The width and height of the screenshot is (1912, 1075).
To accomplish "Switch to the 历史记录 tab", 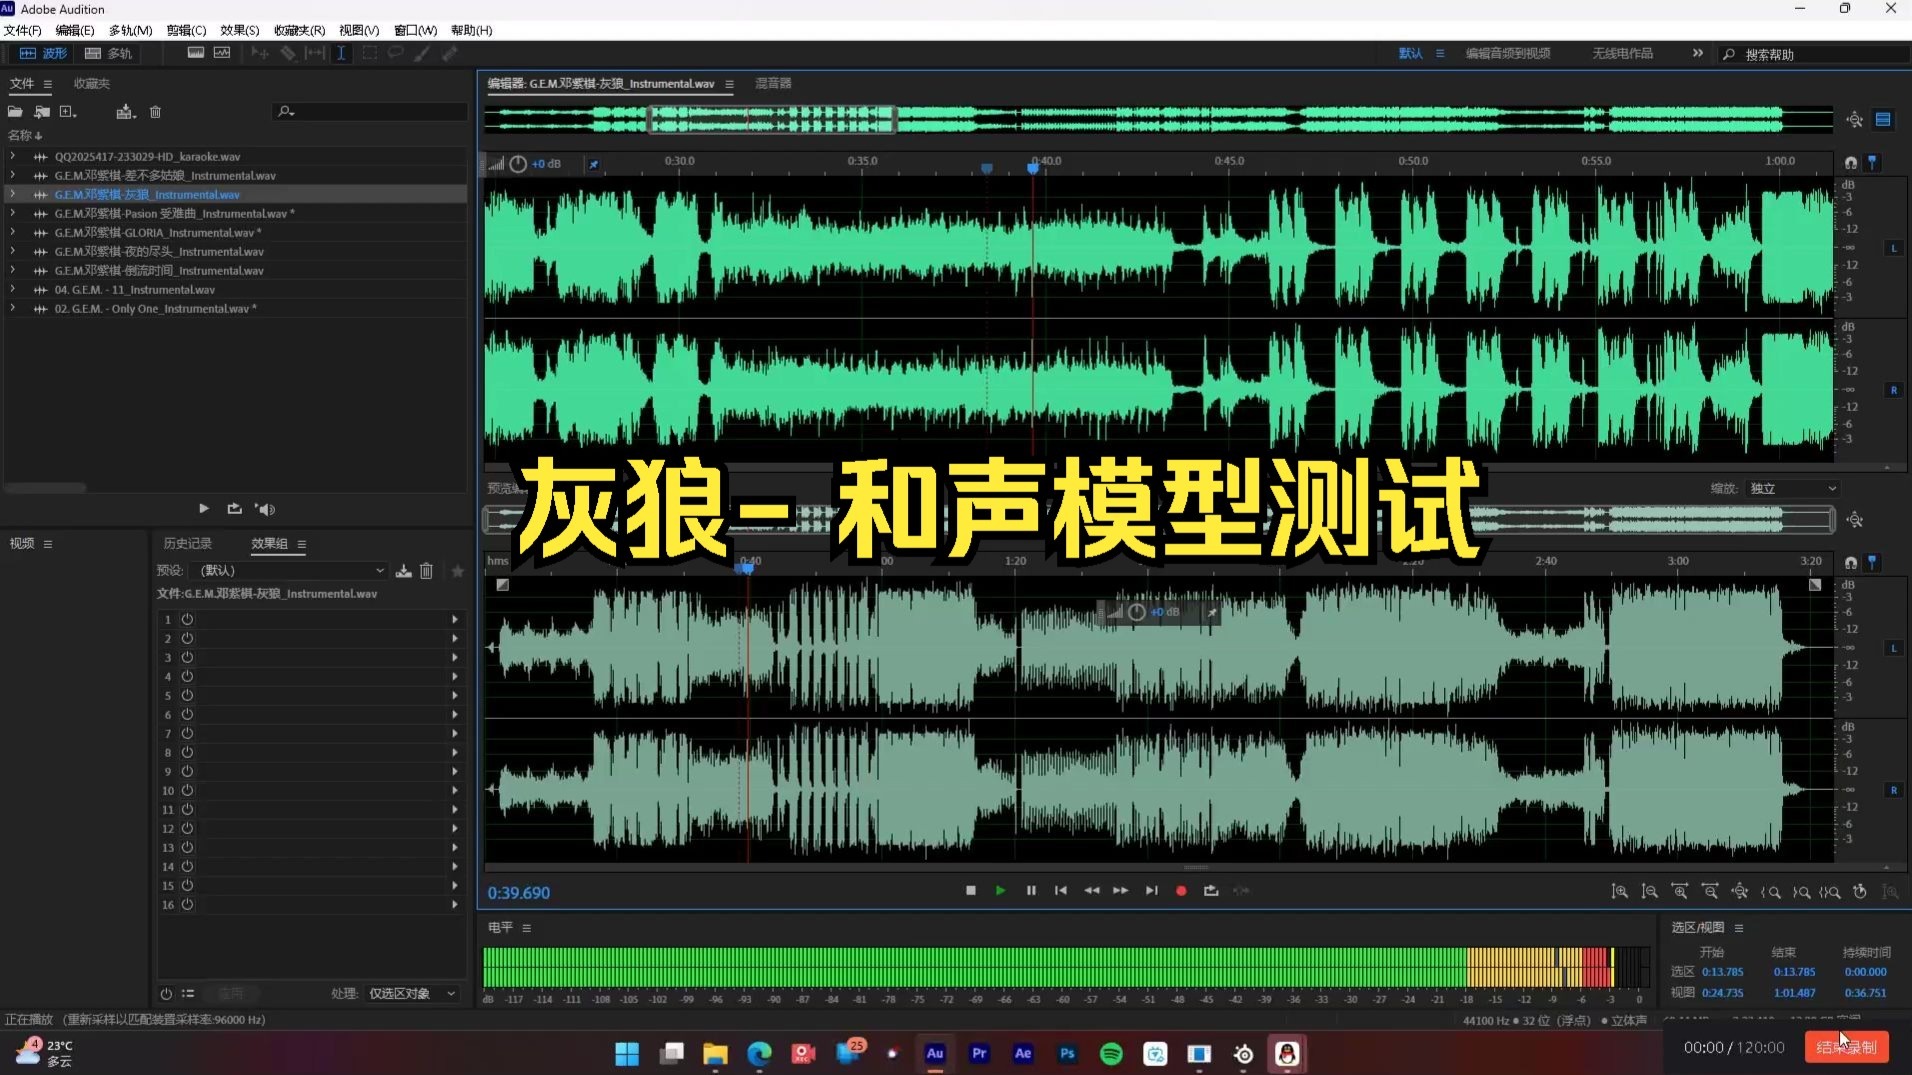I will [188, 543].
